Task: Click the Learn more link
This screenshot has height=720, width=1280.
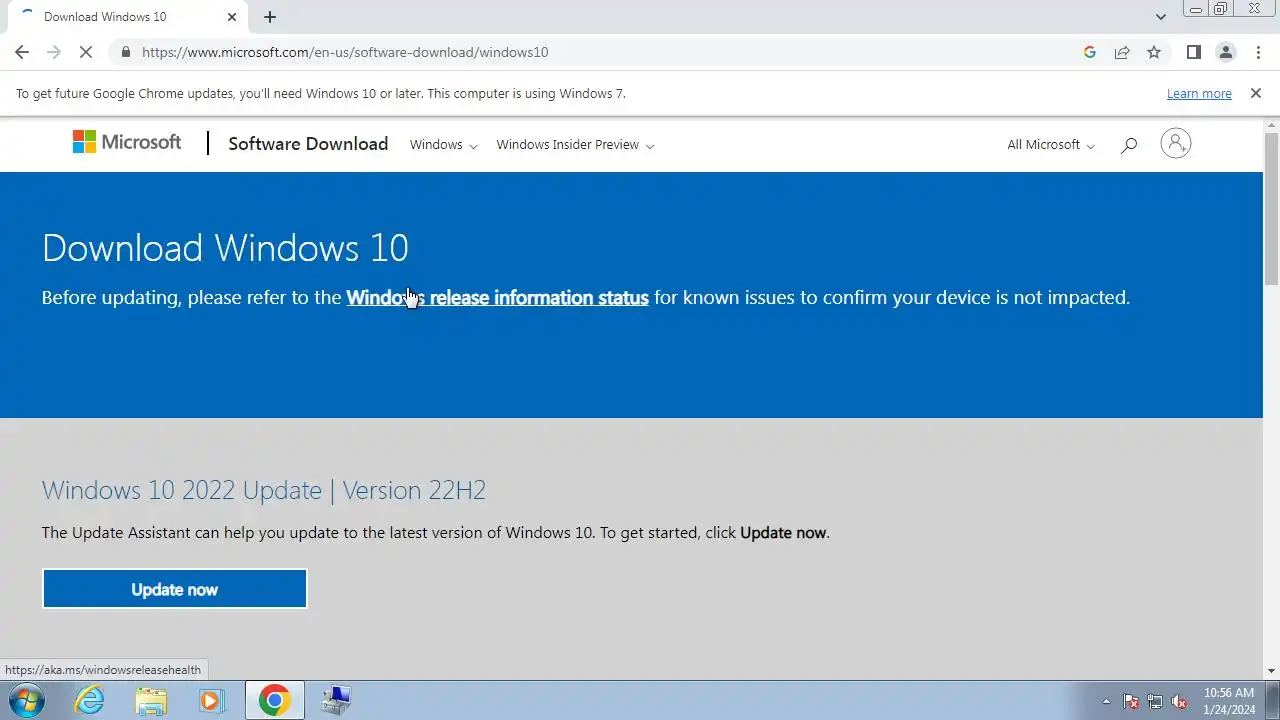Action: (1199, 93)
